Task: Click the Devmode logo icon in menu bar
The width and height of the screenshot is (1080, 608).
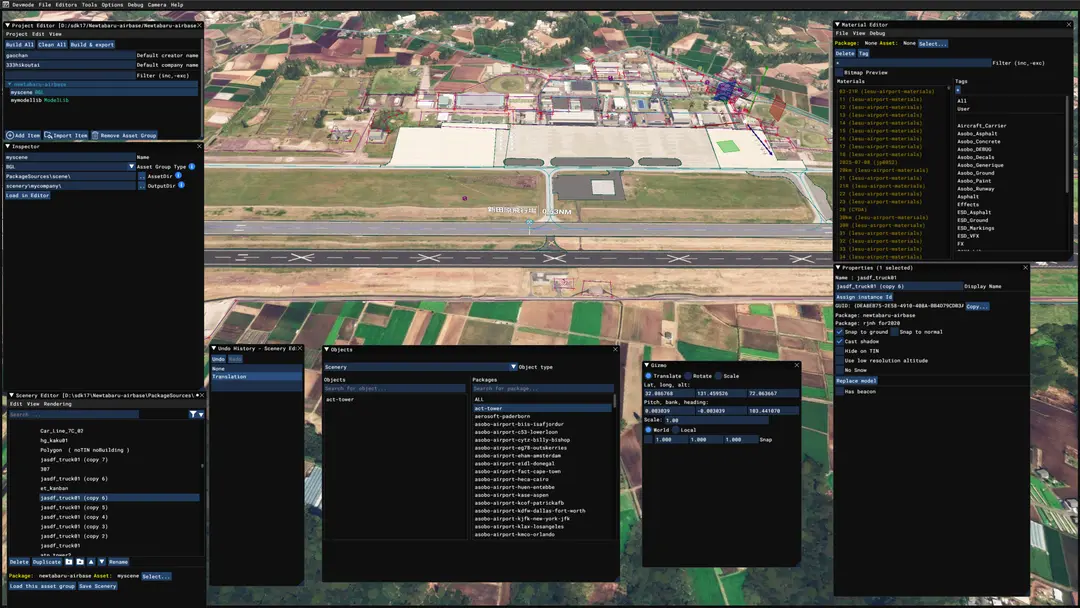Action: coord(6,4)
